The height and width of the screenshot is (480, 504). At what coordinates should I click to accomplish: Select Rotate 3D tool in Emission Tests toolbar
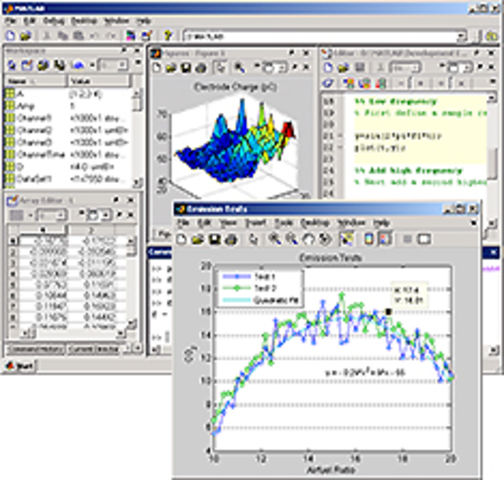(x=325, y=239)
